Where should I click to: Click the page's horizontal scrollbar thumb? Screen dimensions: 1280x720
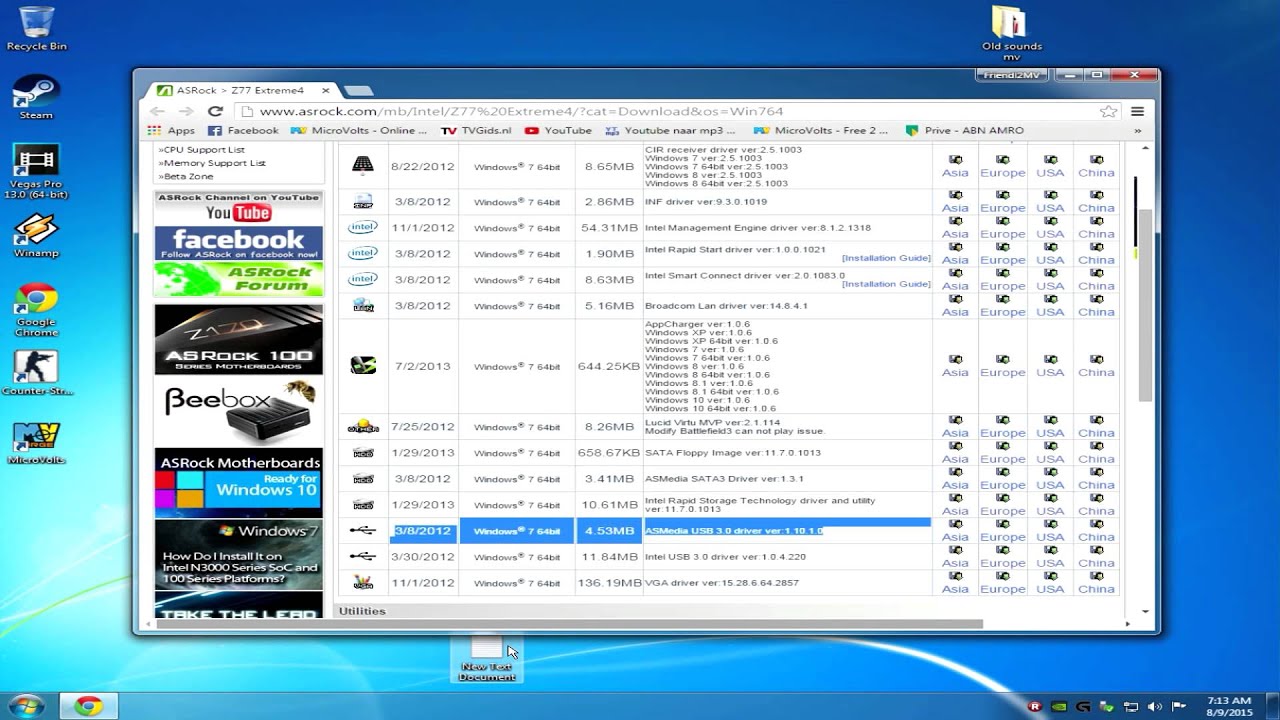point(570,624)
